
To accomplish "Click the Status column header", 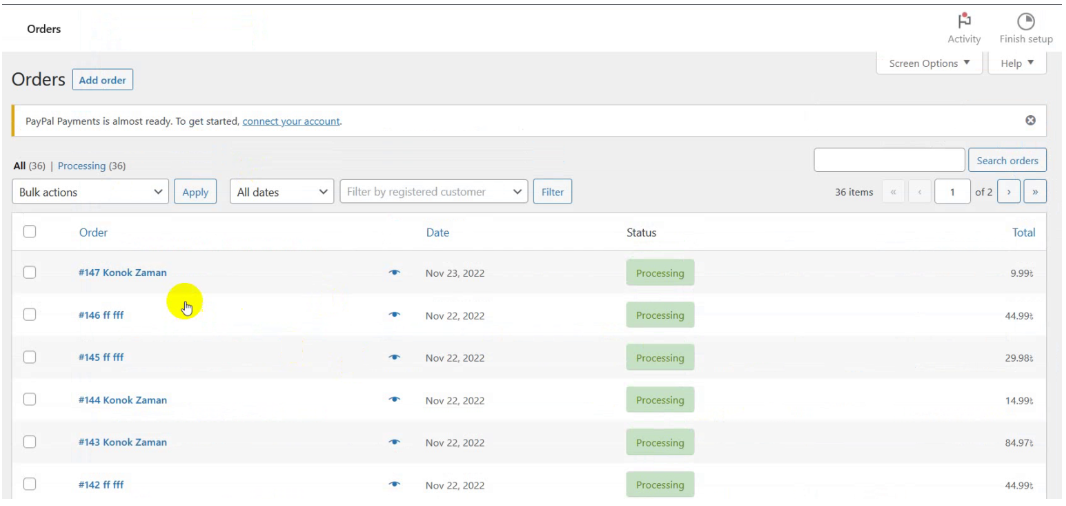I will pyautogui.click(x=641, y=233).
